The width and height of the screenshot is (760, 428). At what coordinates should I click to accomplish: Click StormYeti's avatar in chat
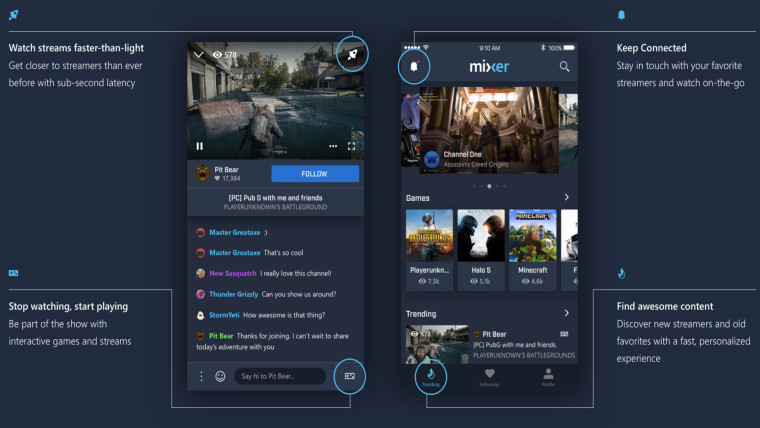[x=200, y=316]
